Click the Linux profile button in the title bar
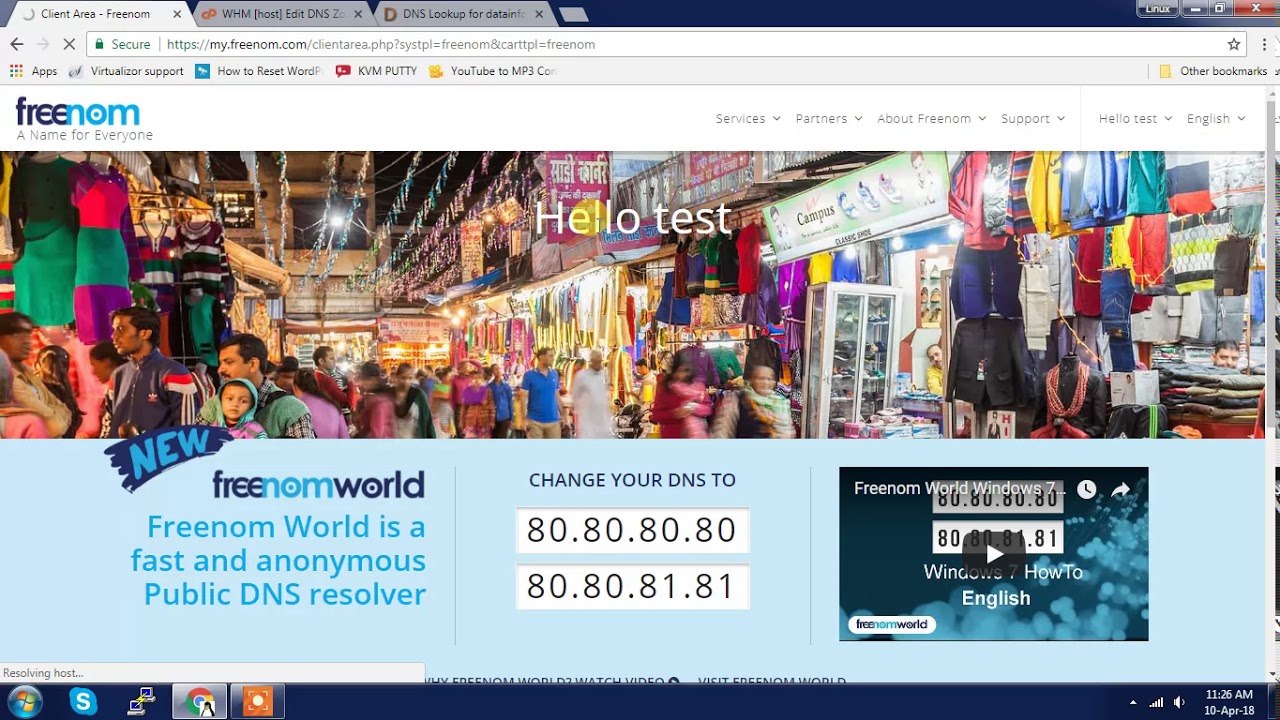 coord(1158,9)
